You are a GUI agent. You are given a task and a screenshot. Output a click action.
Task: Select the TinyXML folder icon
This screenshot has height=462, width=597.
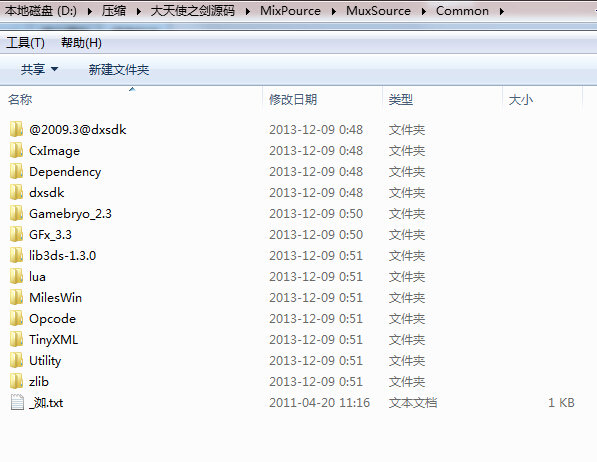coord(16,339)
